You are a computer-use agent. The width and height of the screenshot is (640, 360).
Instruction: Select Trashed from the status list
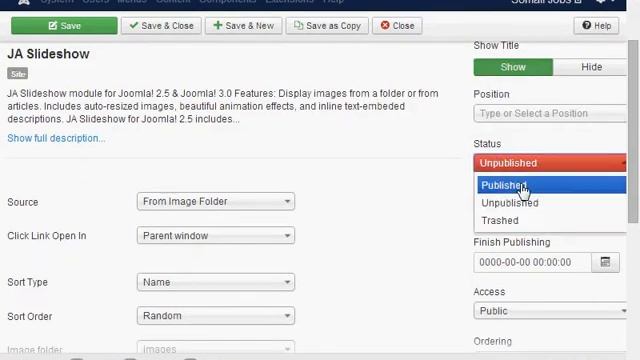coord(551,220)
